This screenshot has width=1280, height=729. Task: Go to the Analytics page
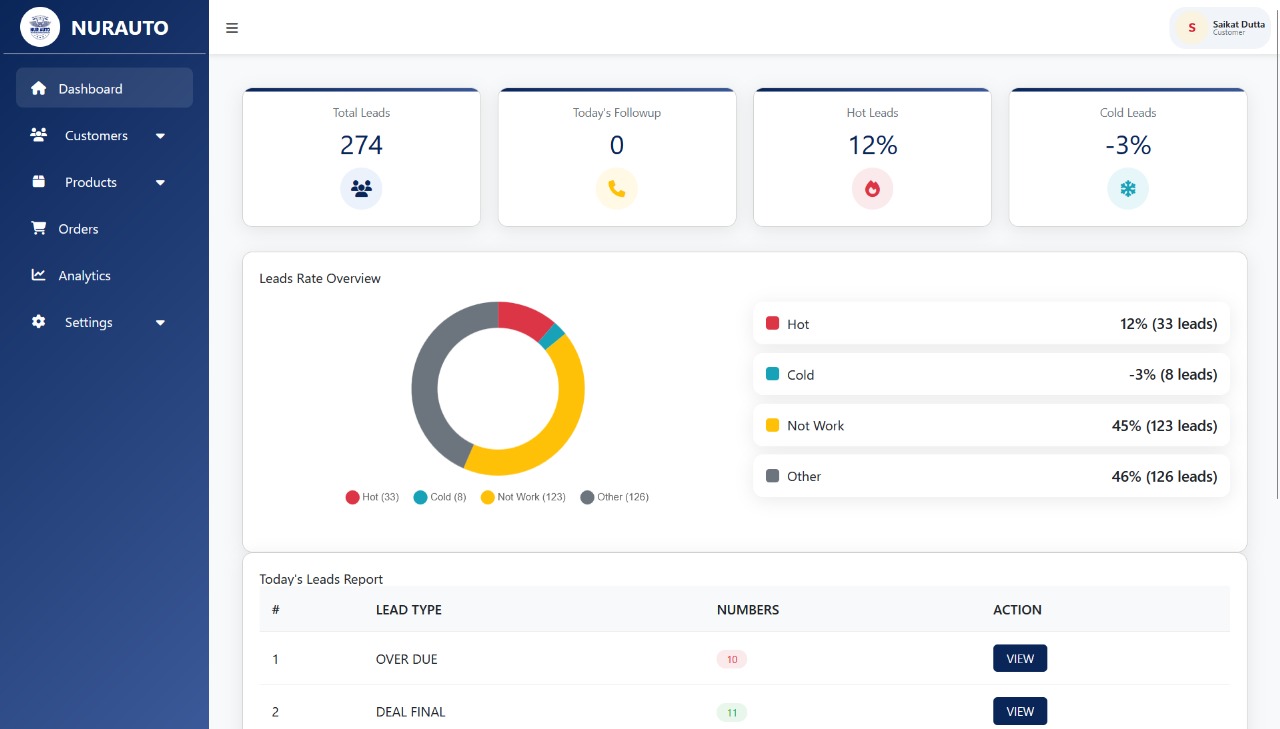[104, 275]
